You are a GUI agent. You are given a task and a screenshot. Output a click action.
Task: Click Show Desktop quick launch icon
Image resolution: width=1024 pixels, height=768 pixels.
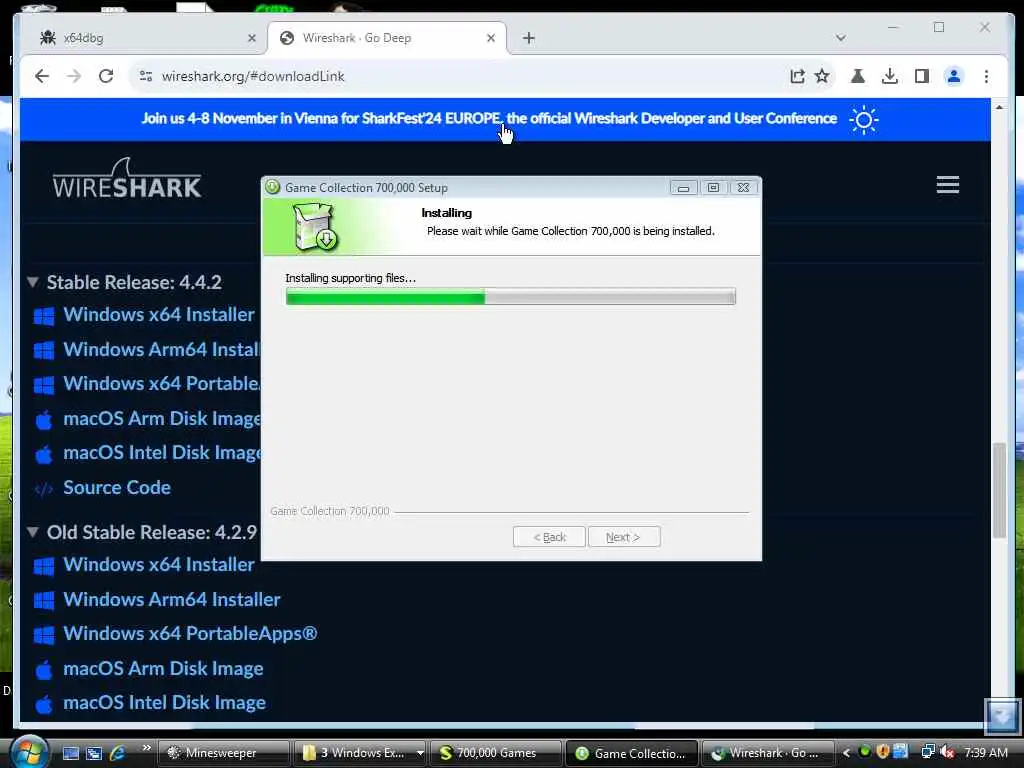click(71, 753)
